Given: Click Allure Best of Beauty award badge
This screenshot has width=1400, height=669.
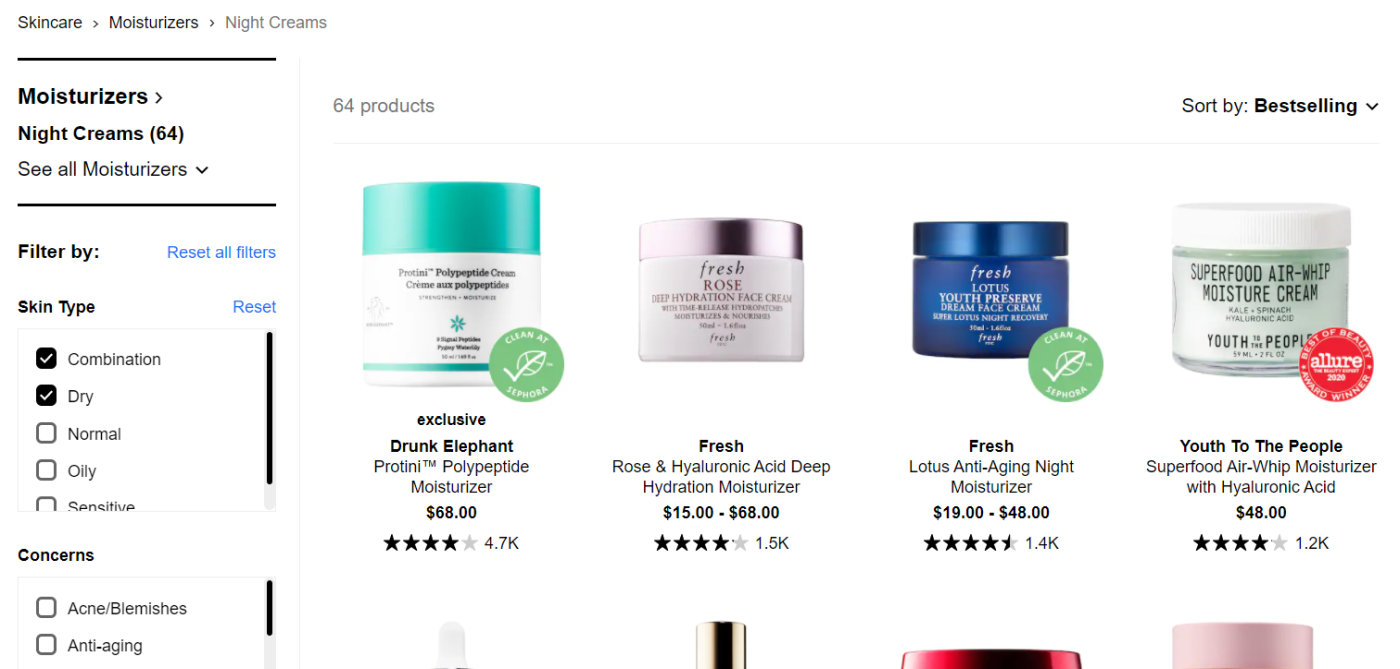Looking at the screenshot, I should tap(1336, 366).
